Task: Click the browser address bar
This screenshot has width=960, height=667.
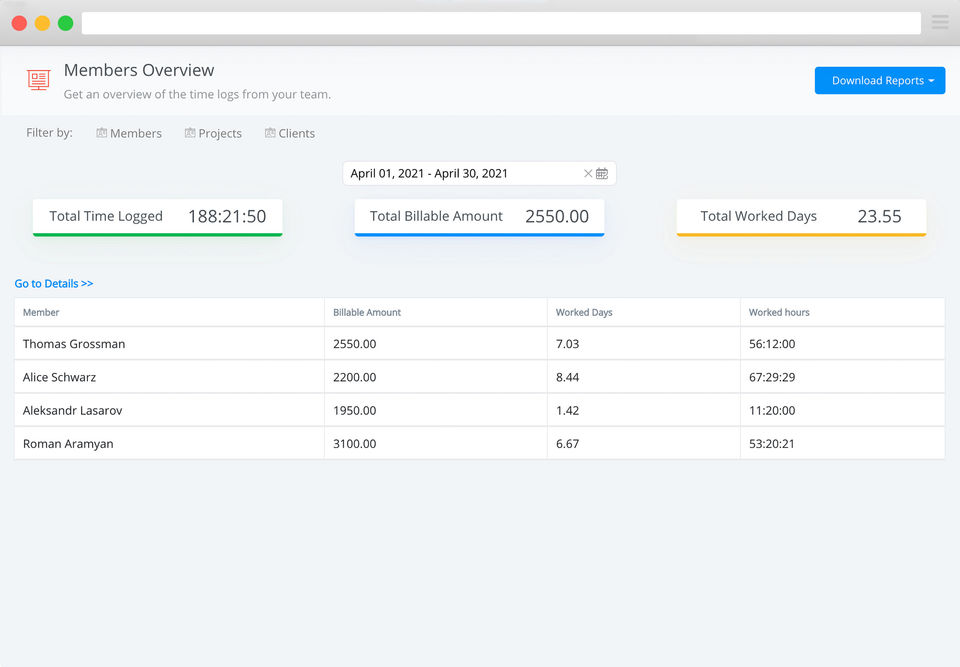Action: pos(500,23)
